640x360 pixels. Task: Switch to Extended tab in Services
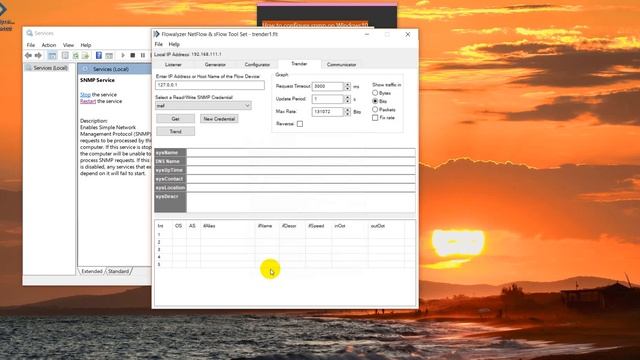click(x=92, y=271)
